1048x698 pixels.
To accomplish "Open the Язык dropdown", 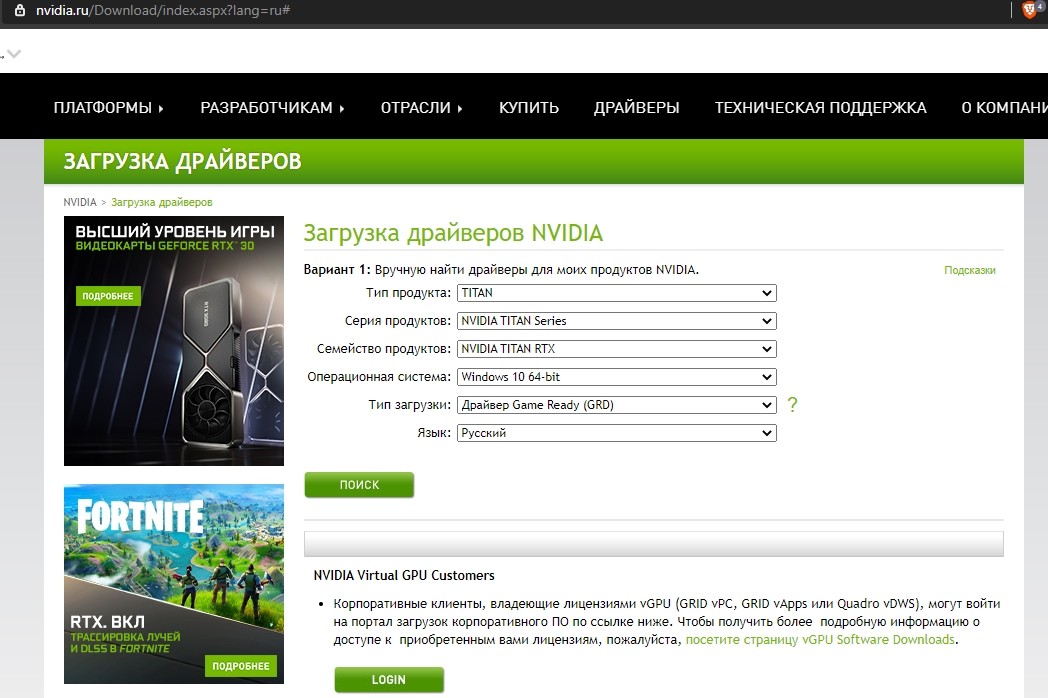I will 616,433.
